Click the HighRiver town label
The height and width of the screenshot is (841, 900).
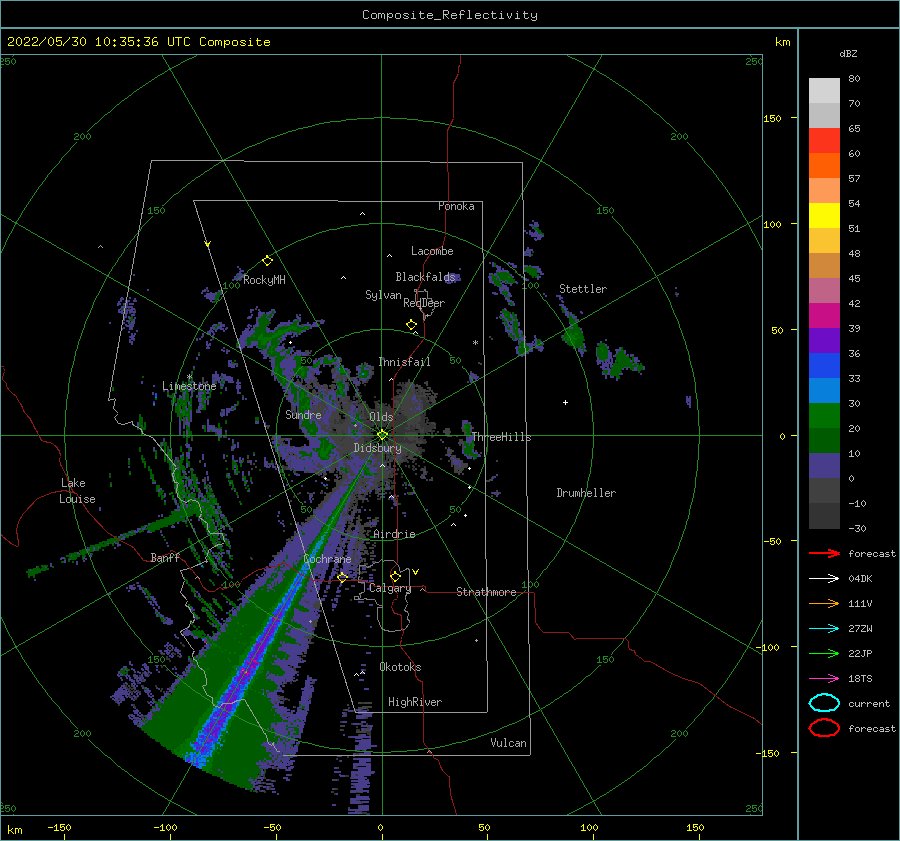point(415,702)
